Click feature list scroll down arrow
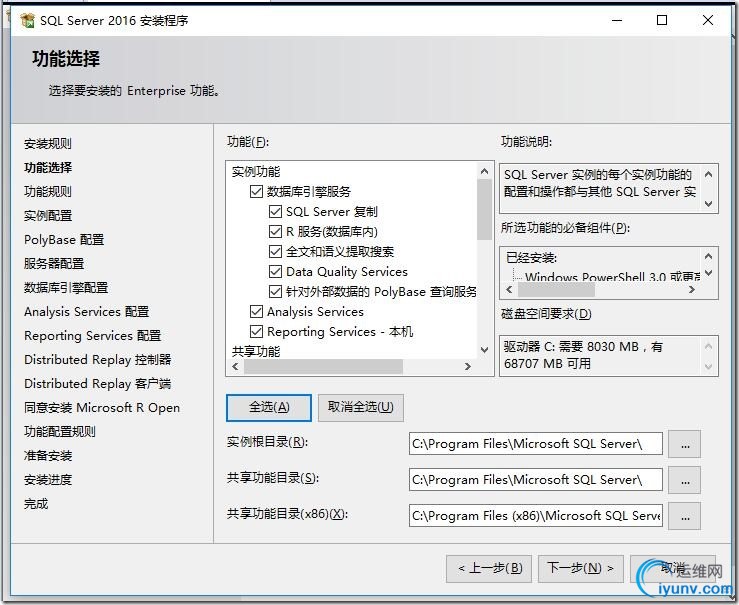Viewport: 739px width, 605px height. [484, 350]
